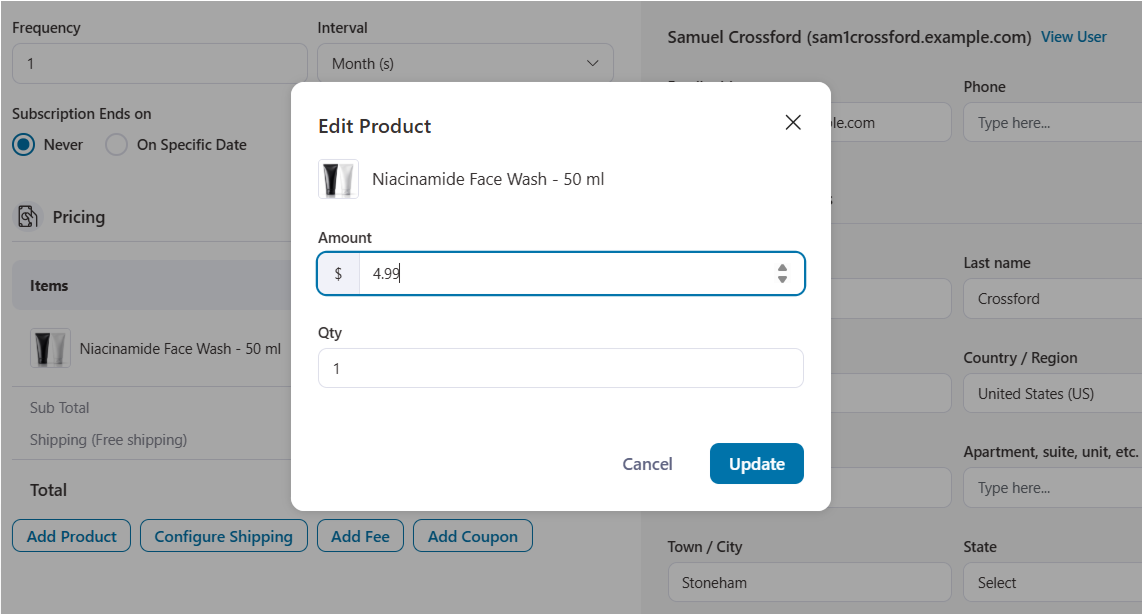Click the Frequency input field
The width and height of the screenshot is (1143, 614).
point(158,62)
